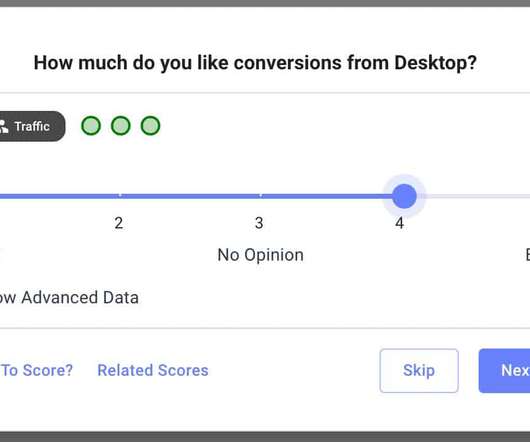The width and height of the screenshot is (530, 442).
Task: Click the number 4 label under slider
Action: (400, 223)
